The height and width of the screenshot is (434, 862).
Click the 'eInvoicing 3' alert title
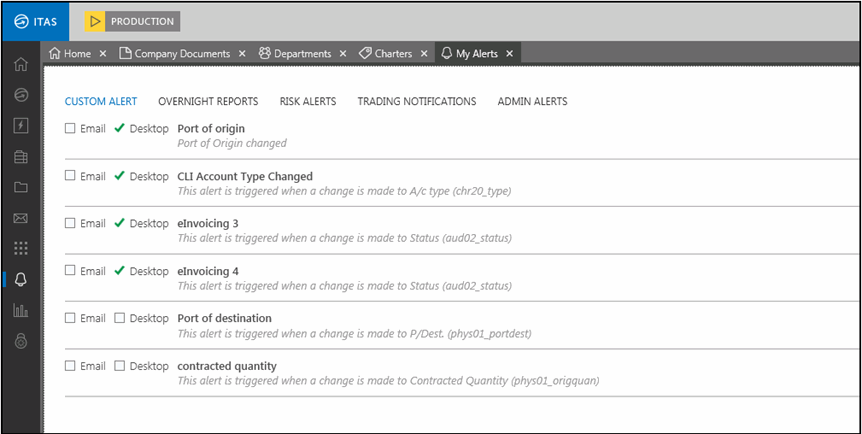pyautogui.click(x=208, y=224)
